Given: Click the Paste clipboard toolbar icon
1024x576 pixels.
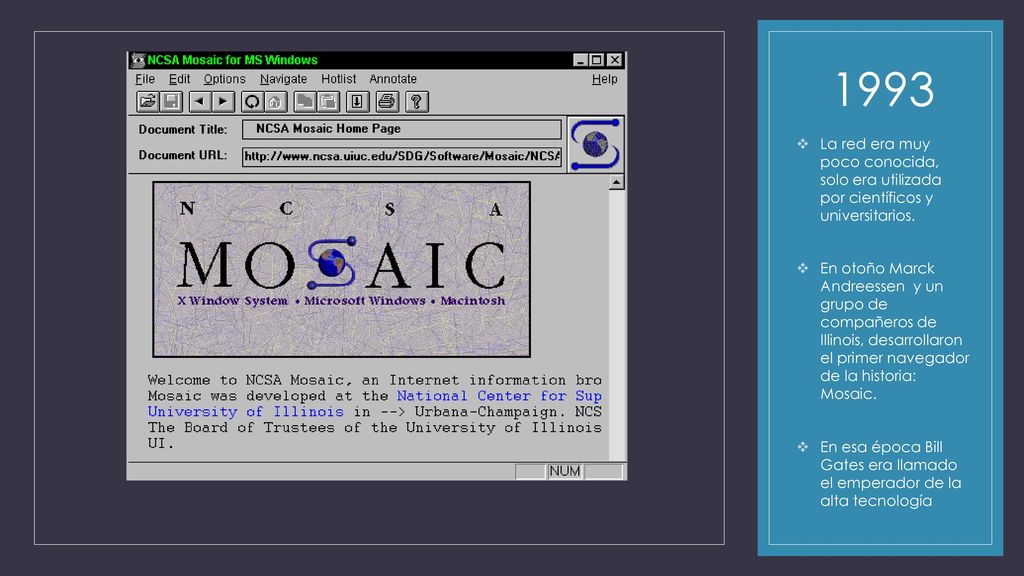Looking at the screenshot, I should pyautogui.click(x=328, y=102).
